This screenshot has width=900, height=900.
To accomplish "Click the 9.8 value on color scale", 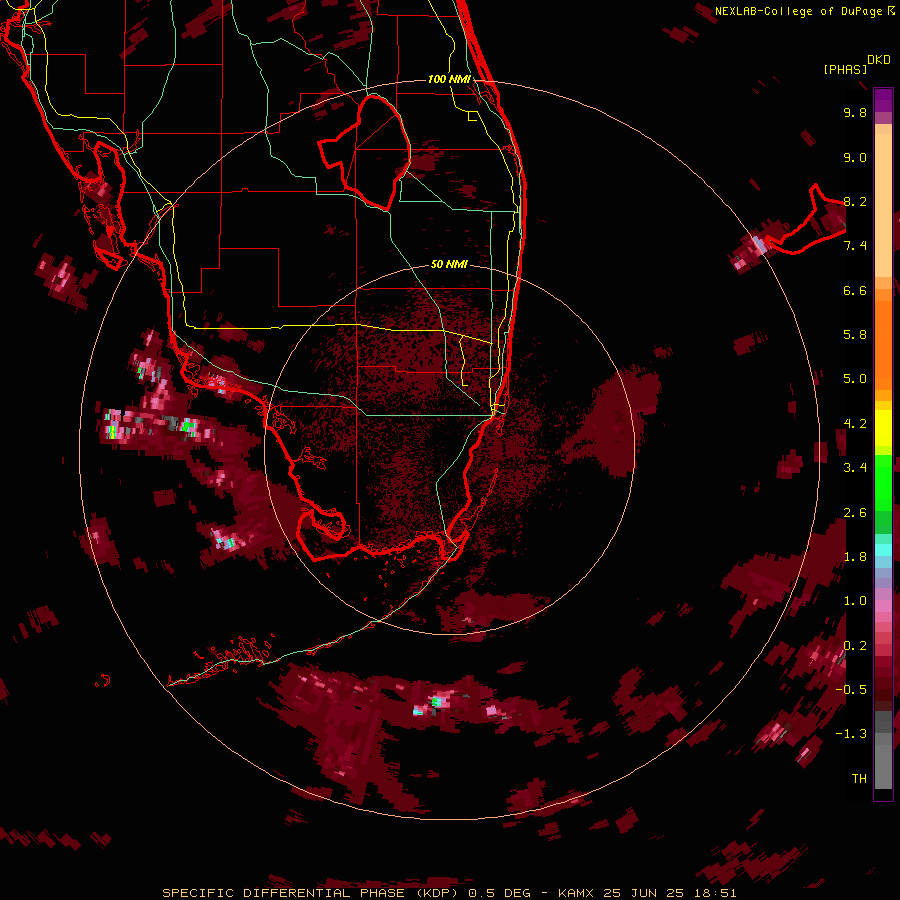I will tap(855, 112).
